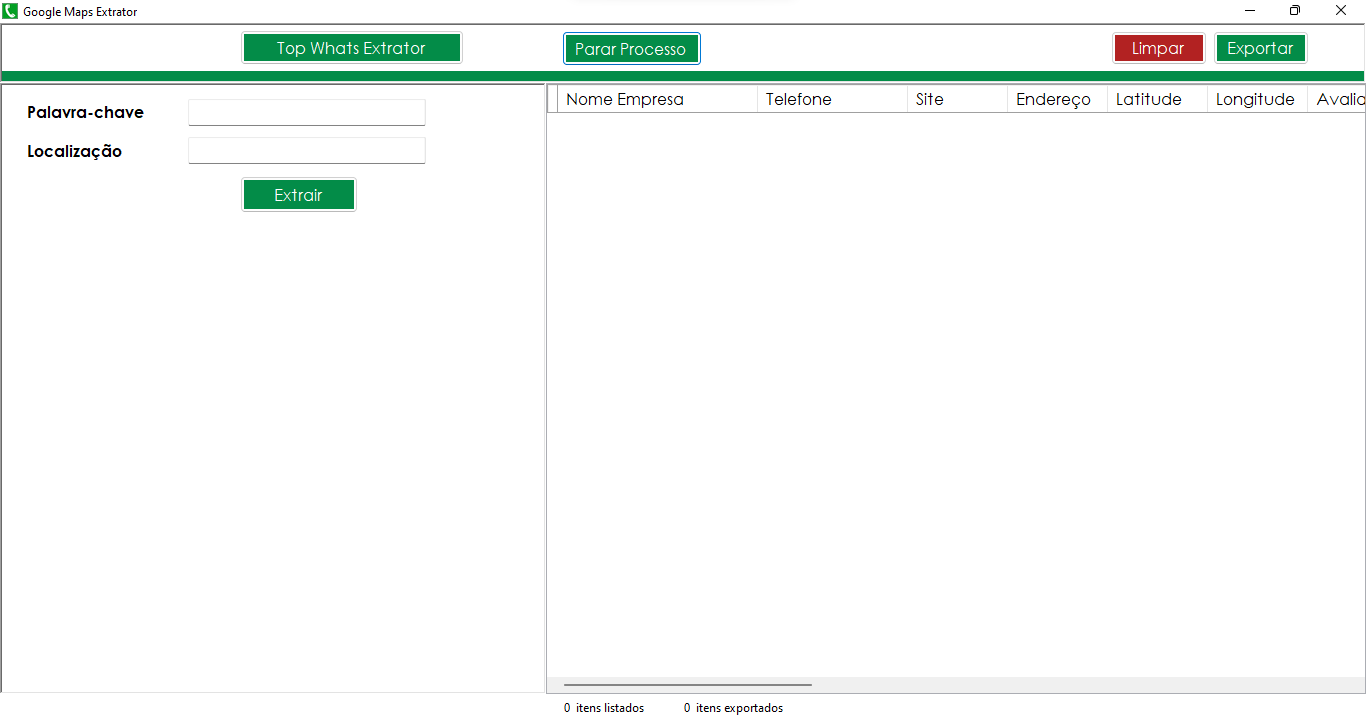Focus the Palavra-chave input field
Screen dimensions: 1366x717
pos(307,112)
